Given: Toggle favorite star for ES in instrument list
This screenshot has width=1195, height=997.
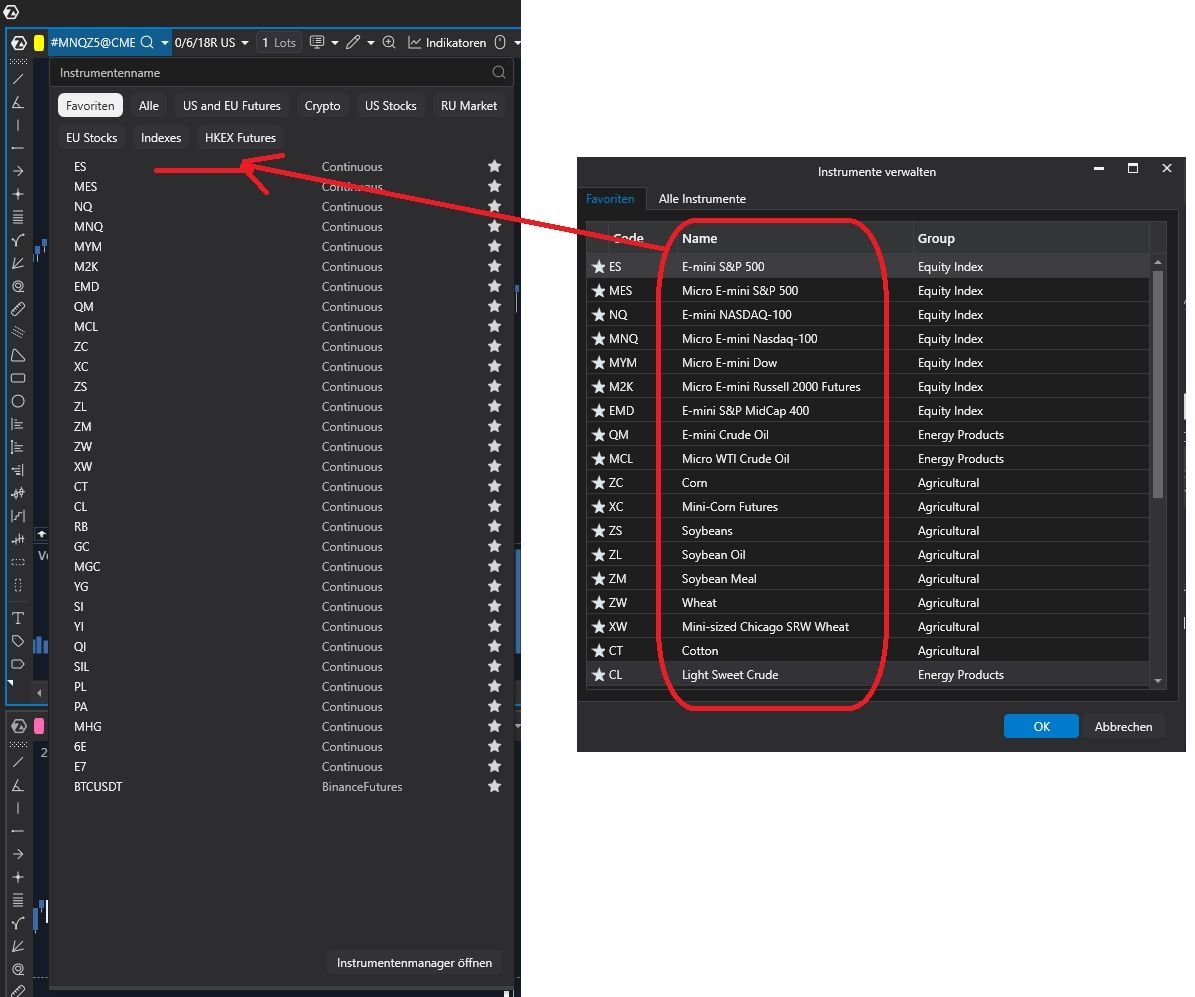Looking at the screenshot, I should (495, 166).
